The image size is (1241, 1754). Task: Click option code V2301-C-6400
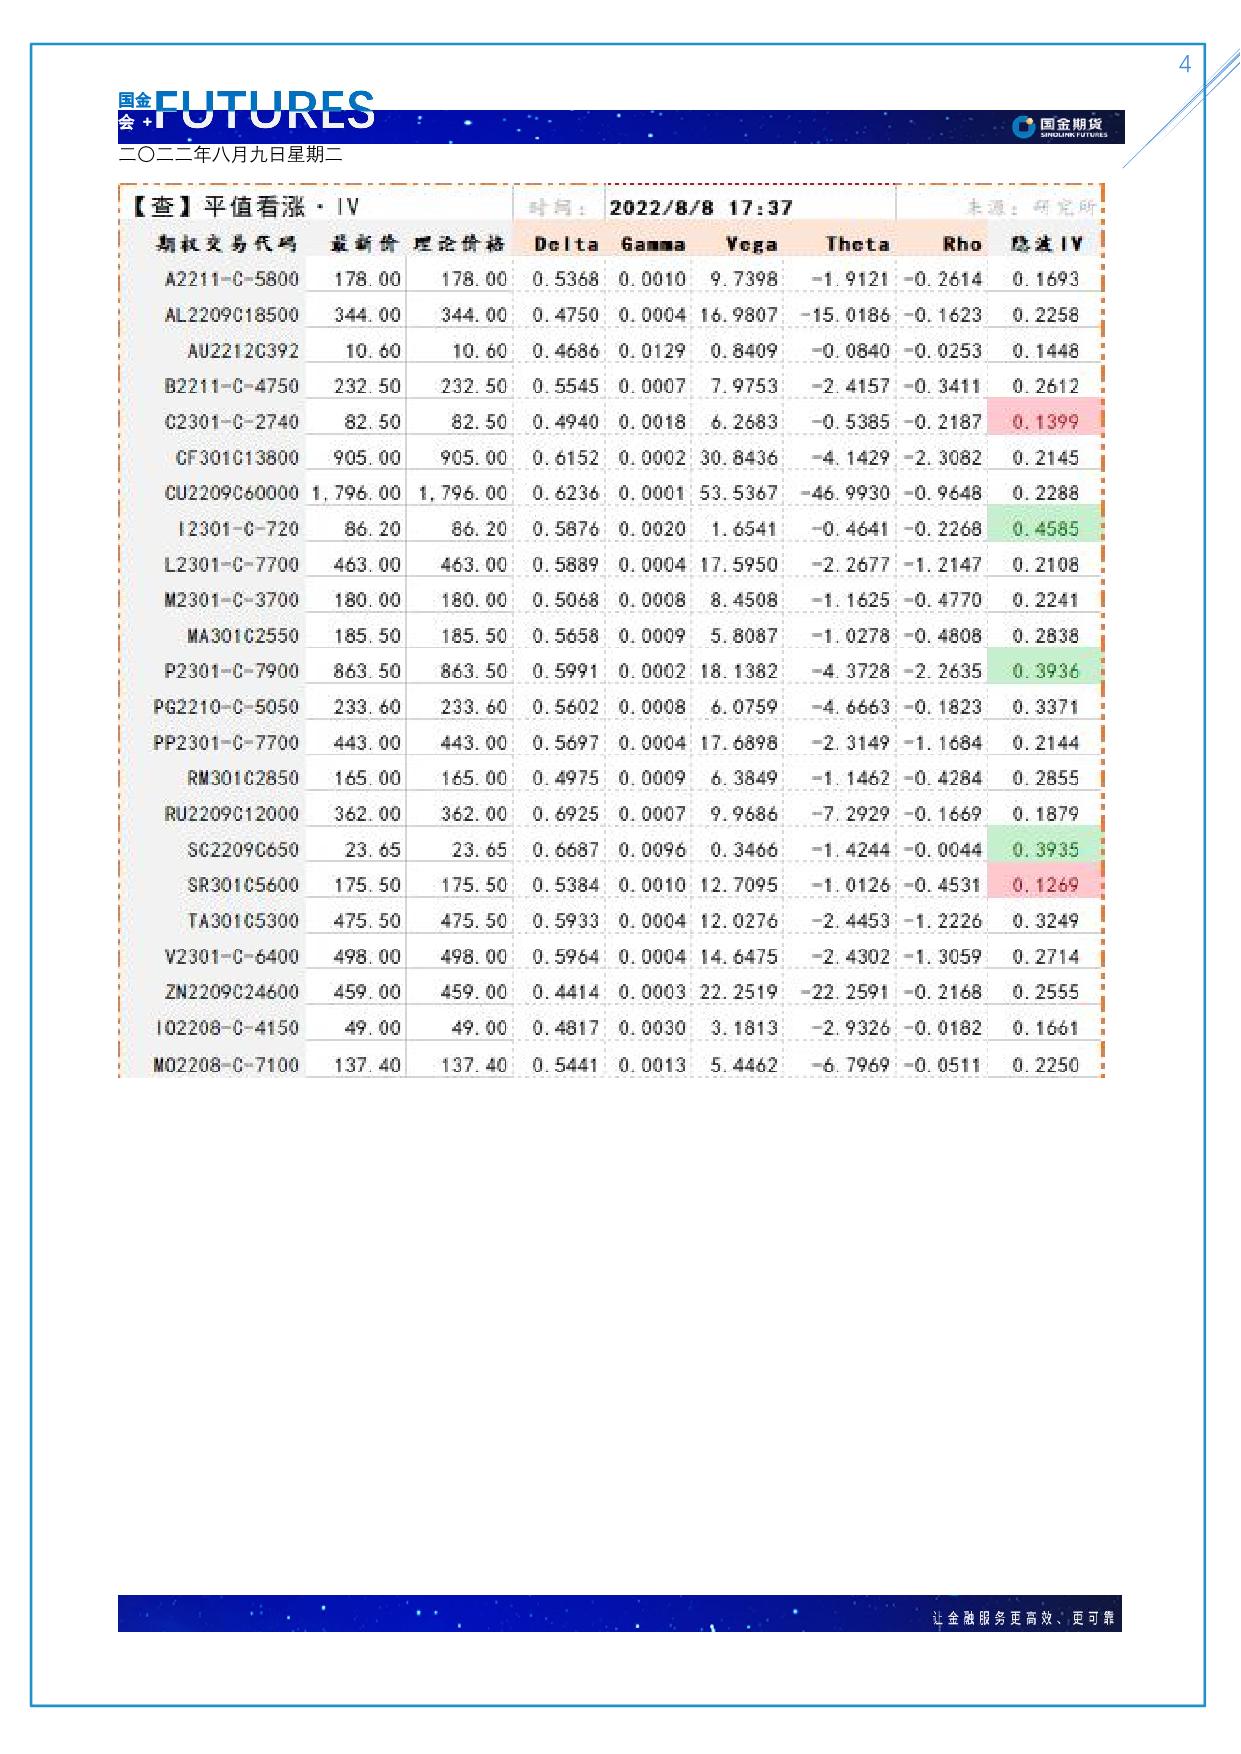(232, 957)
